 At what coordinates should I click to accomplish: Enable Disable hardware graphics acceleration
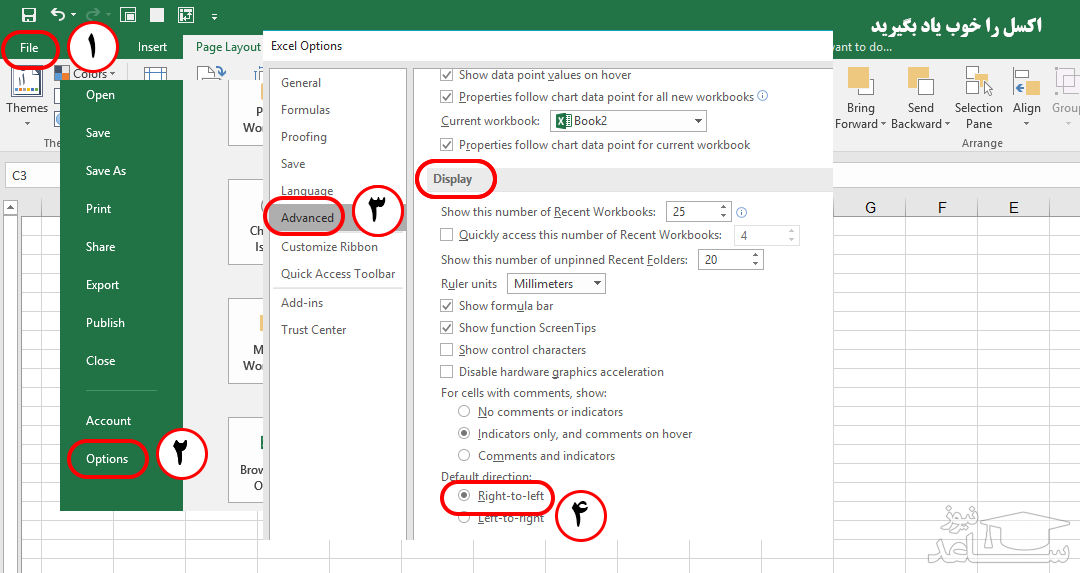447,372
